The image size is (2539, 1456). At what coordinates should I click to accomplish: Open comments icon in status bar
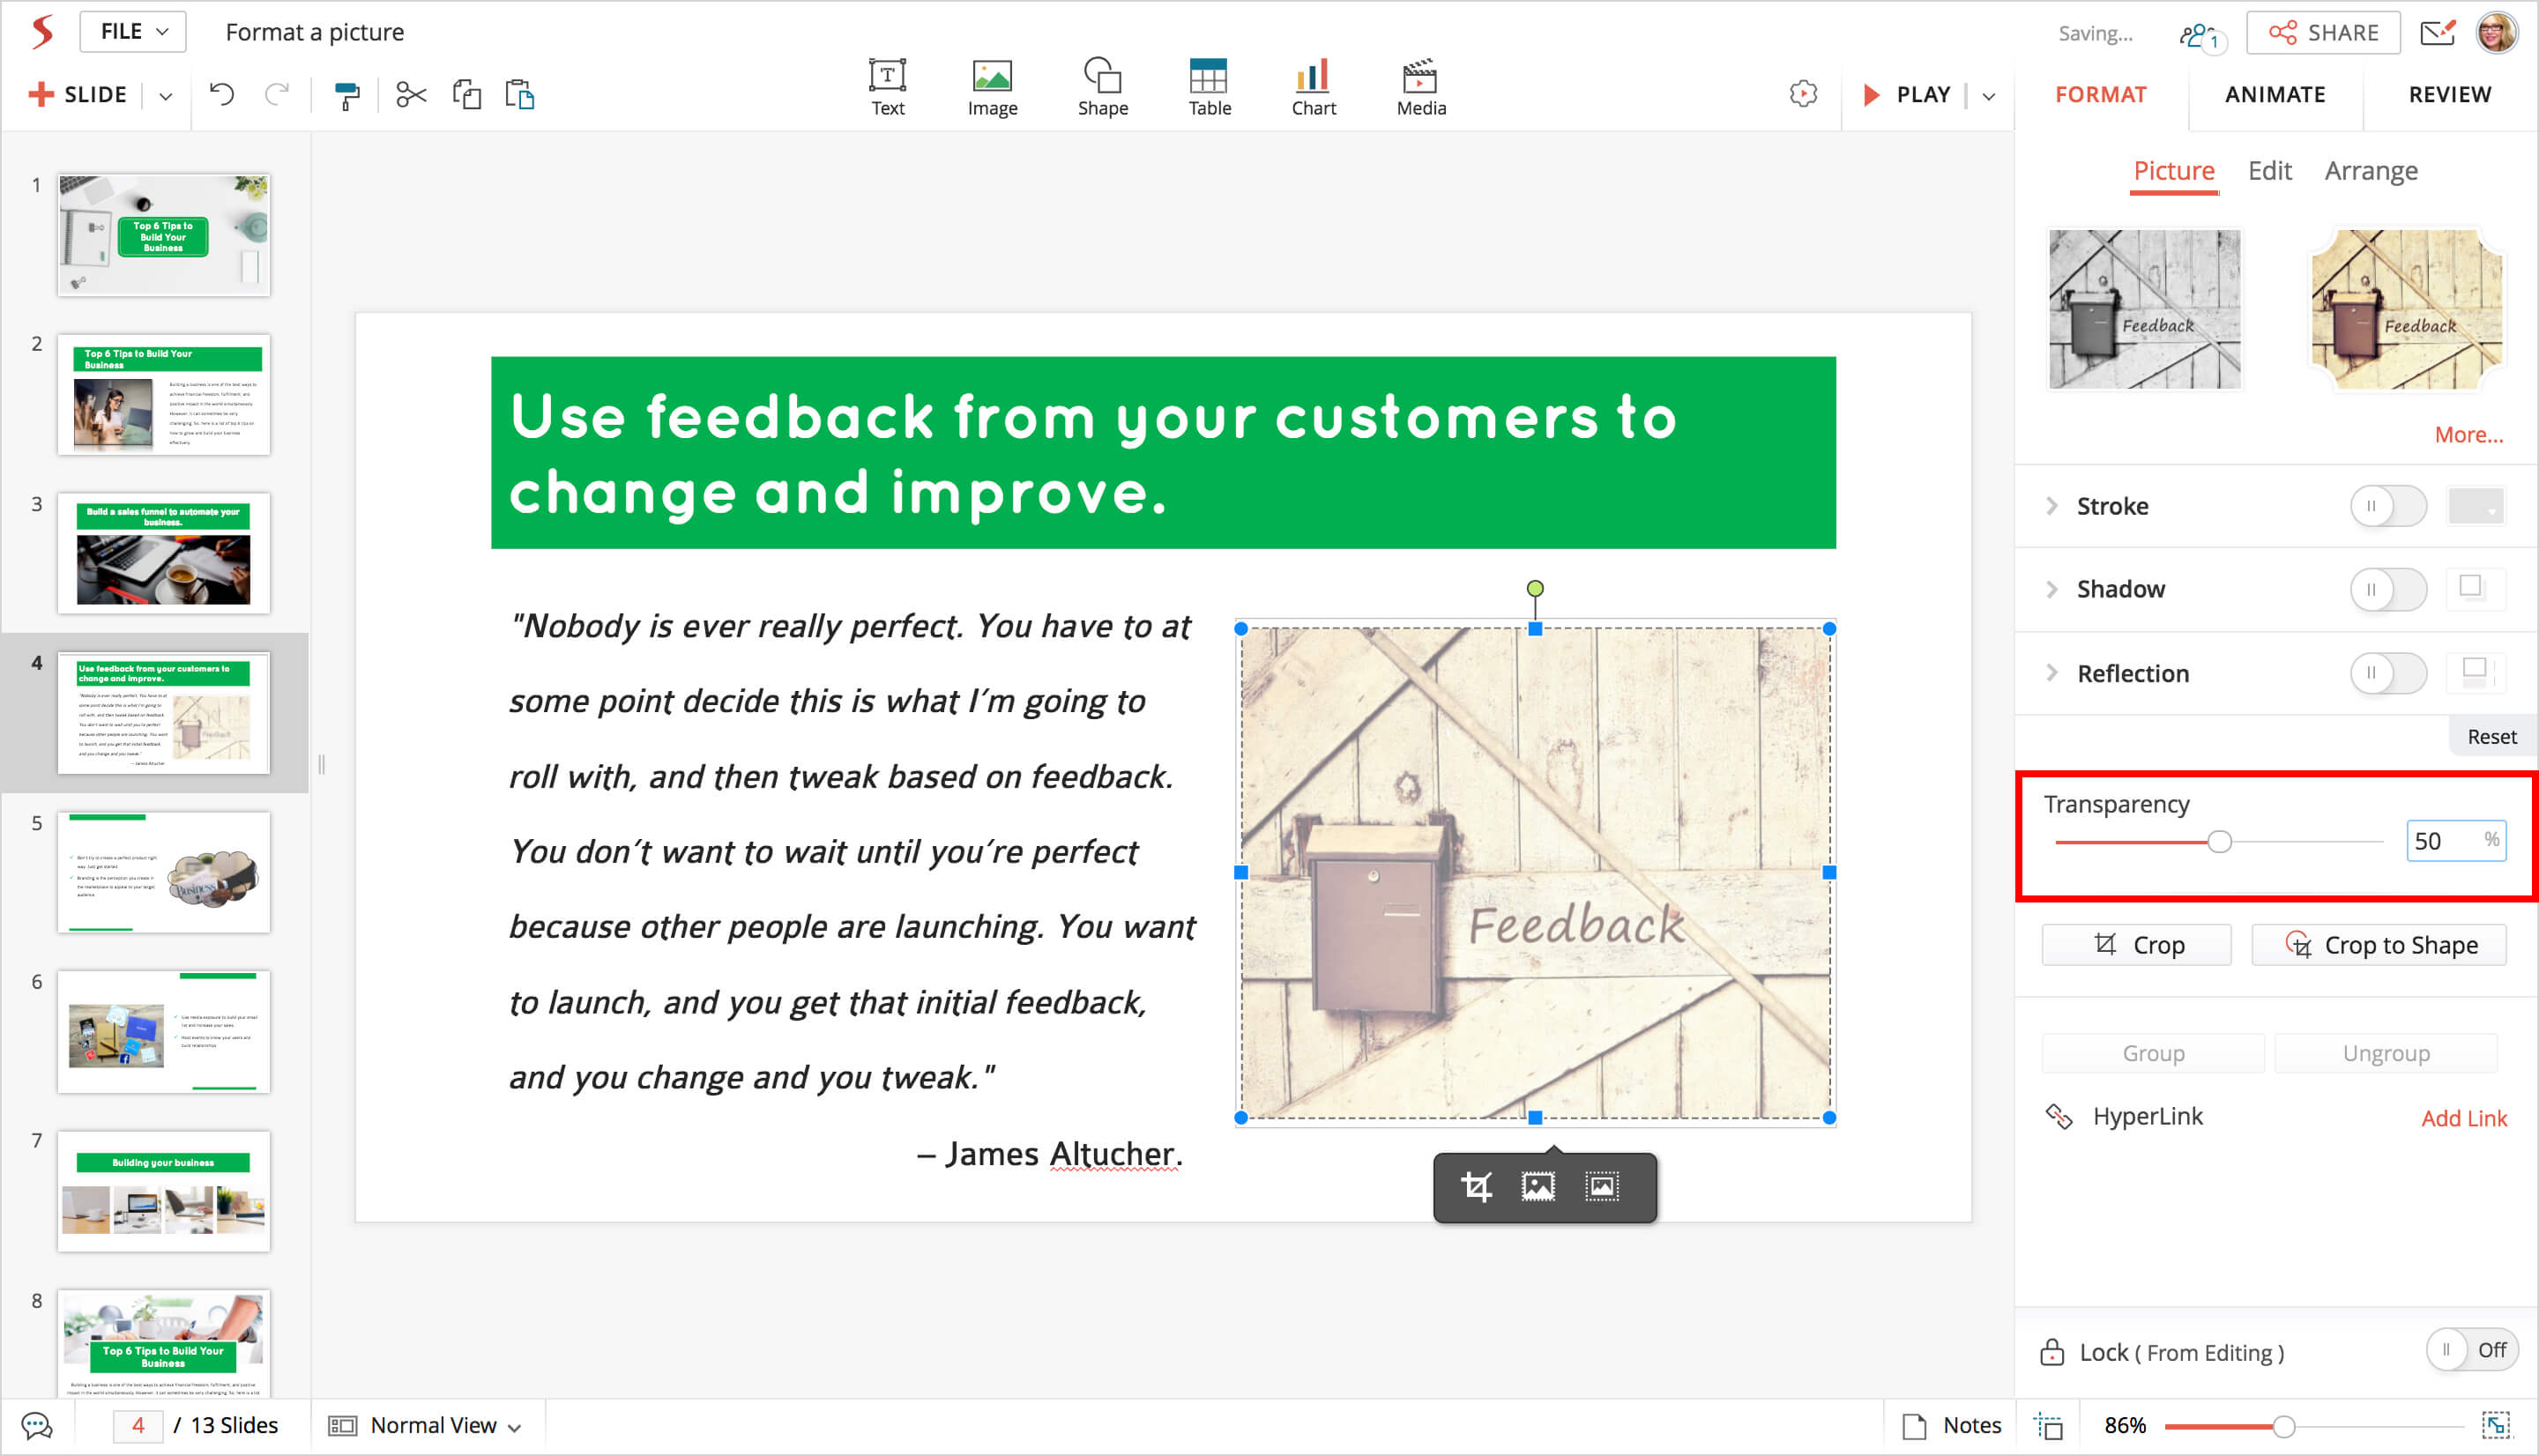point(37,1425)
